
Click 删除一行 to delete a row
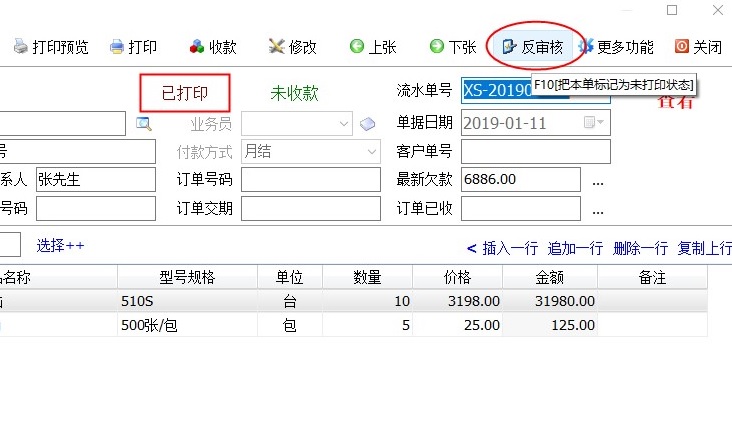640,249
